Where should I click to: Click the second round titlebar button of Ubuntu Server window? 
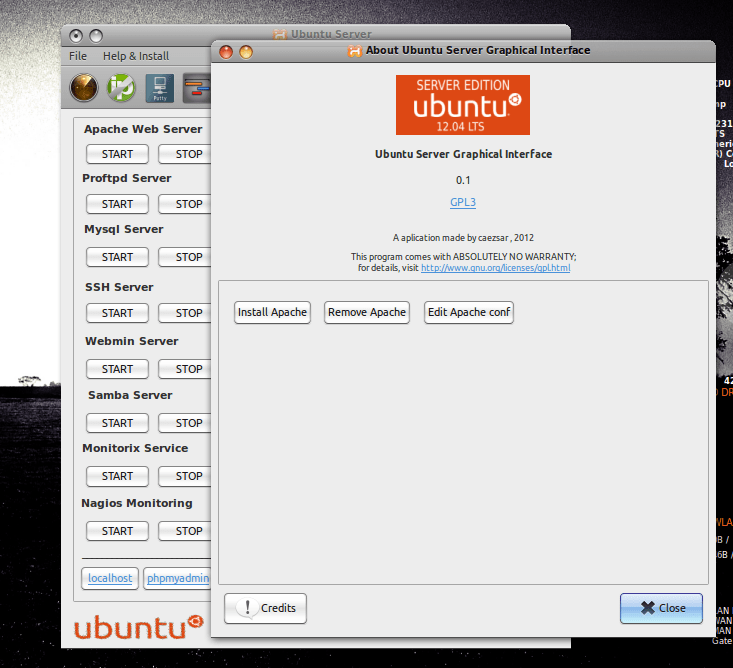pos(96,36)
